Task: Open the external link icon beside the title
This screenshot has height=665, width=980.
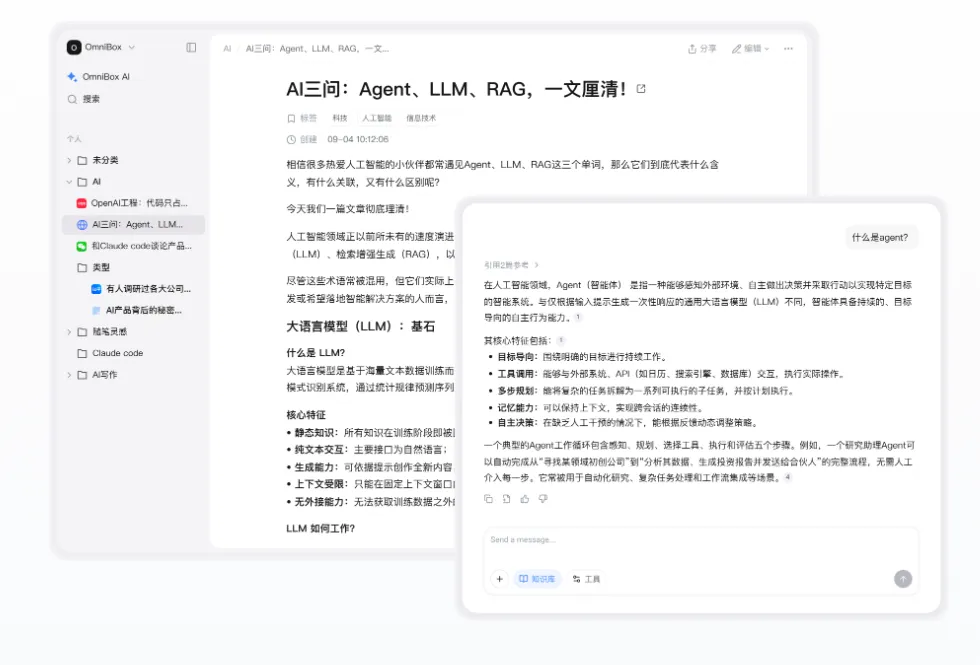Action: pos(641,89)
